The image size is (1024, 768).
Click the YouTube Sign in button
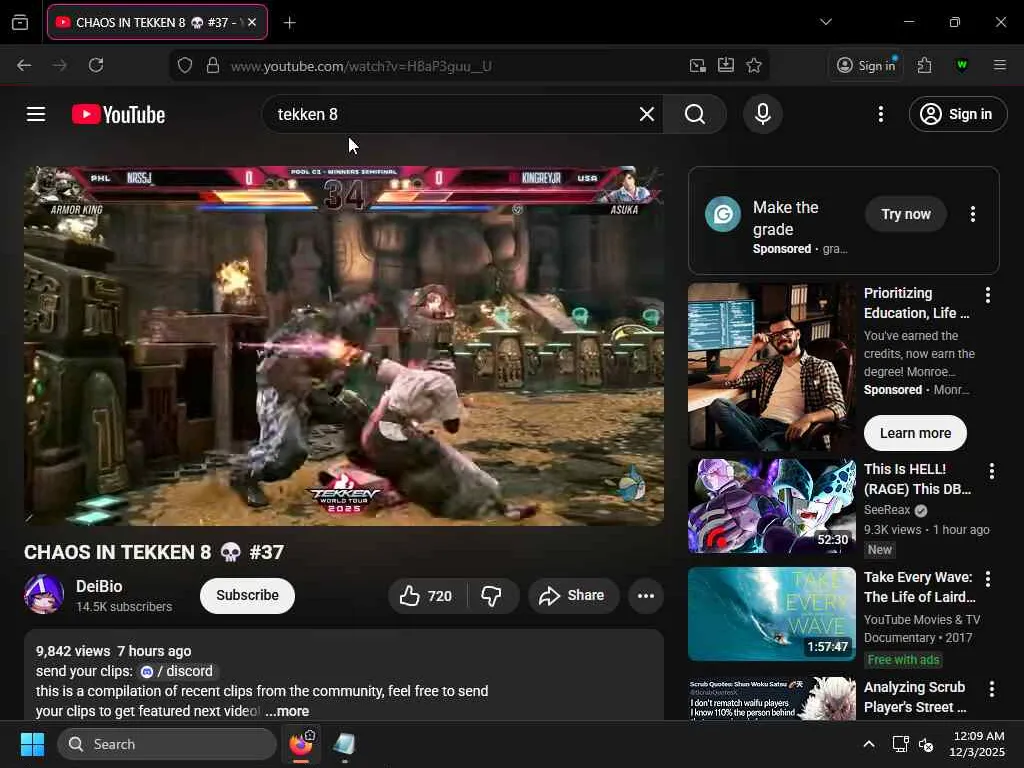[x=957, y=114]
